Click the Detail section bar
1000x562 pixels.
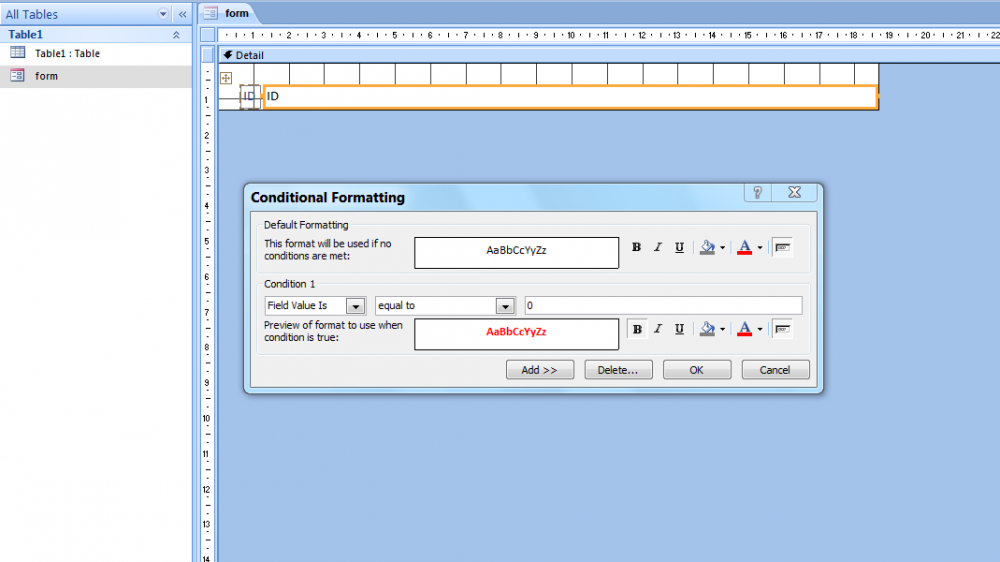[x=609, y=55]
